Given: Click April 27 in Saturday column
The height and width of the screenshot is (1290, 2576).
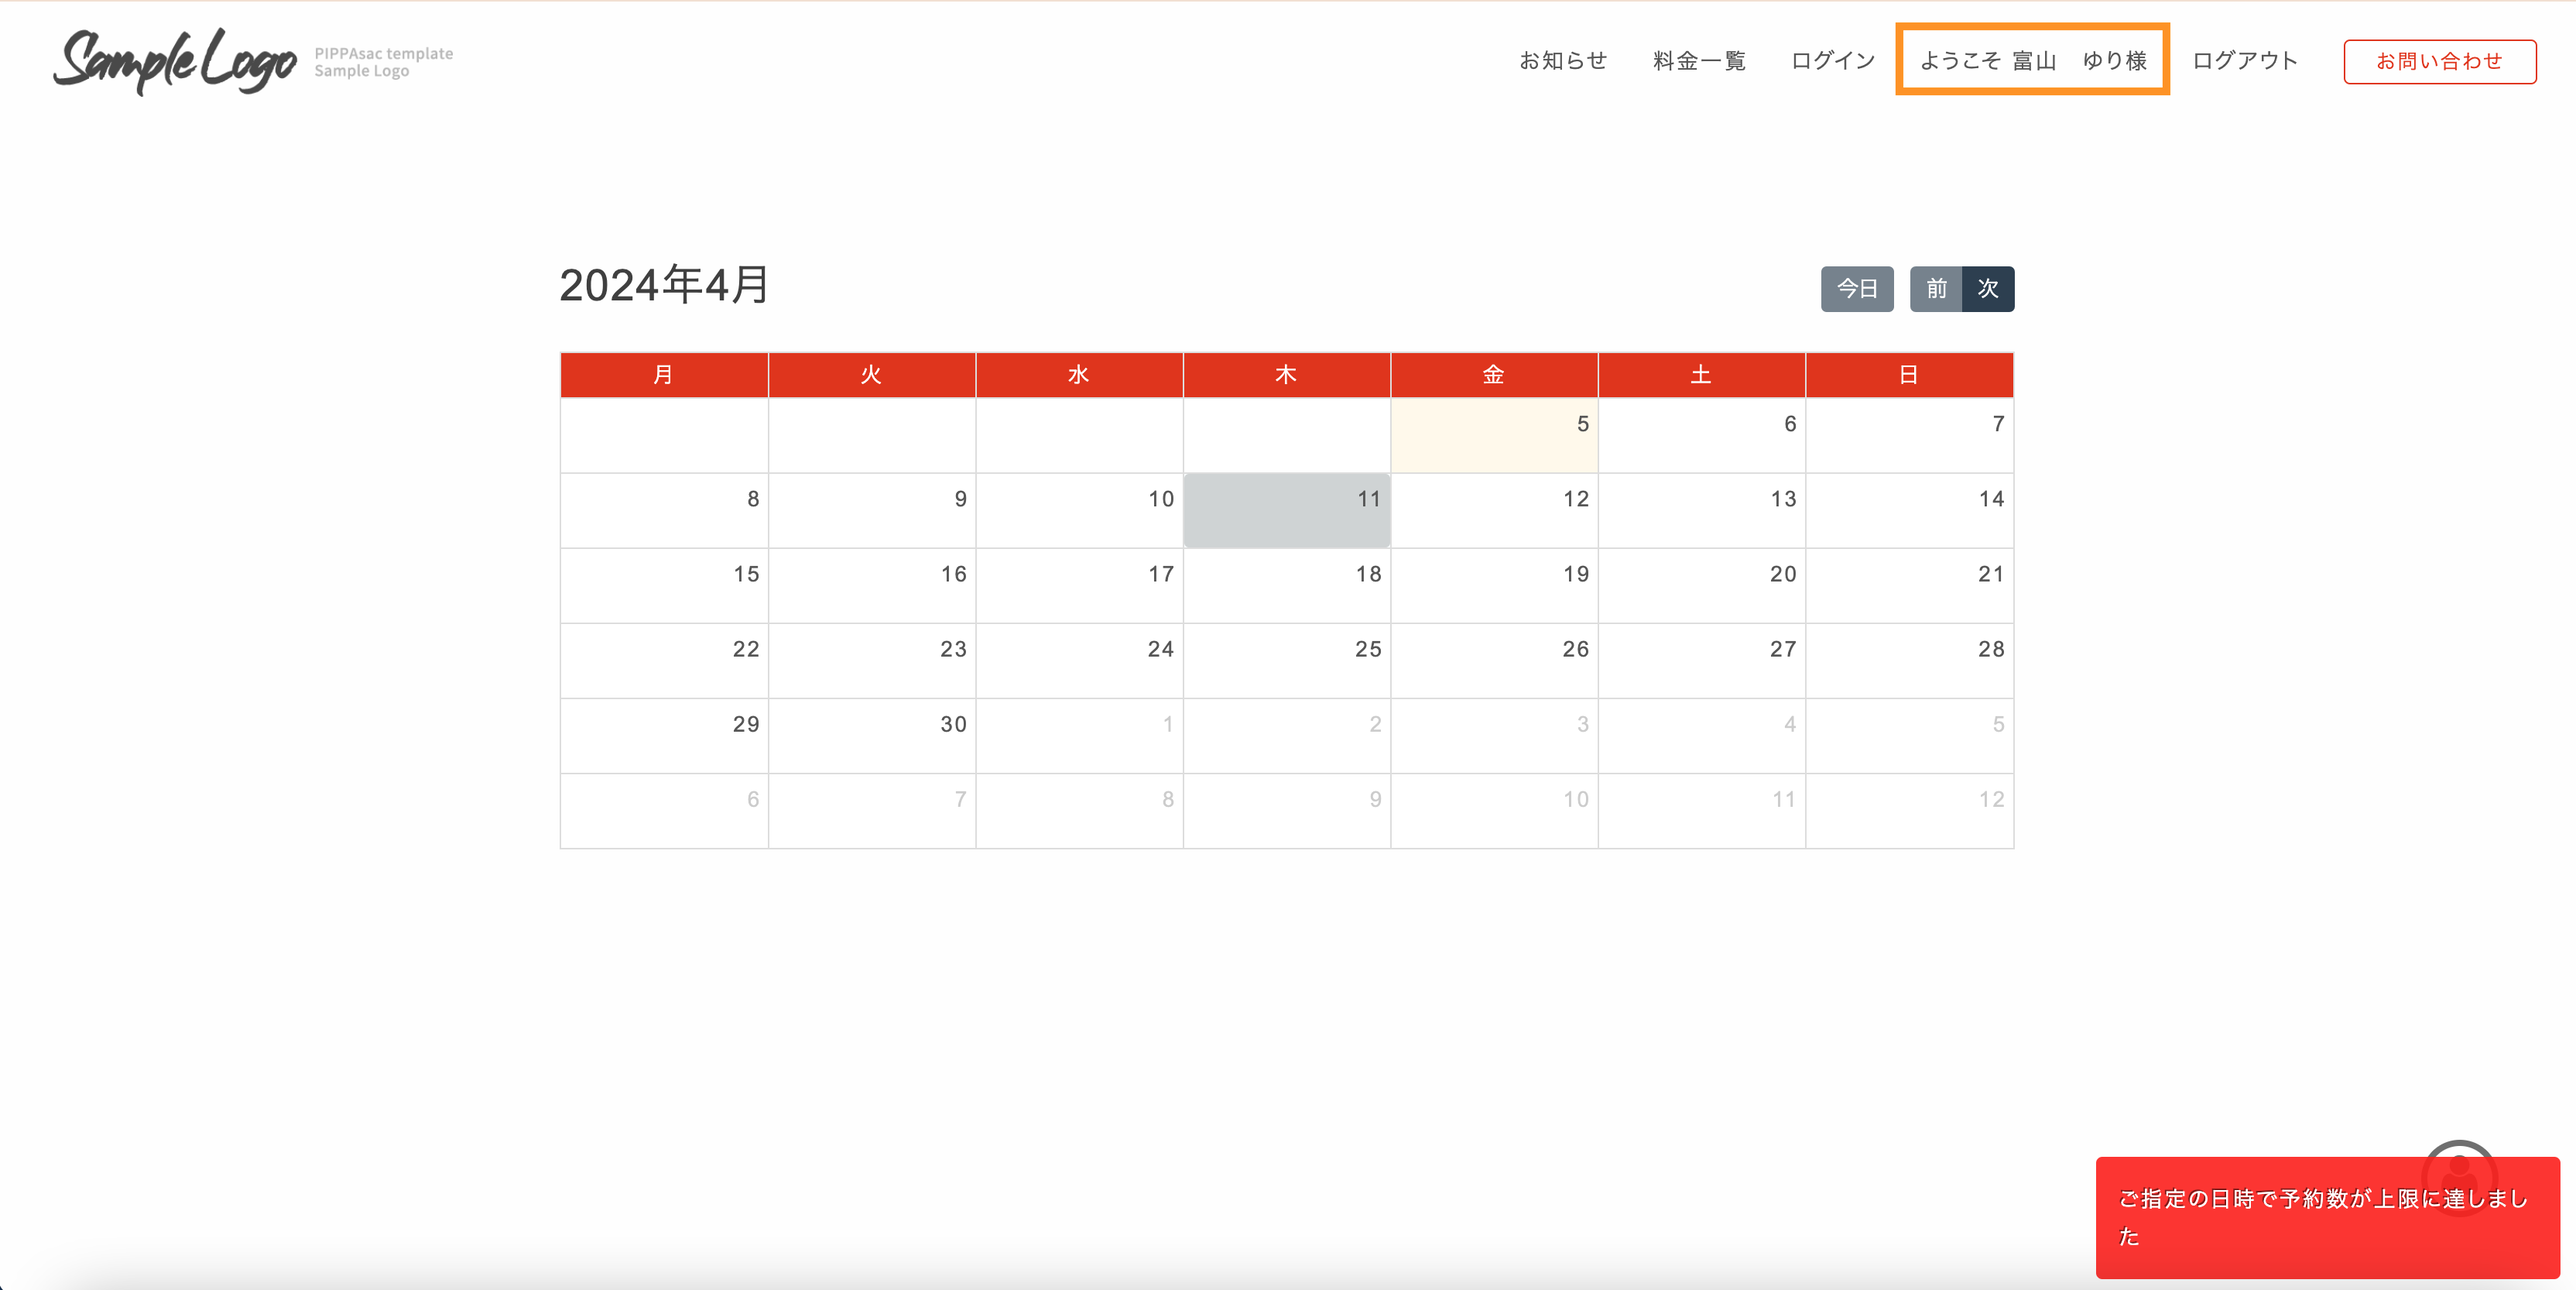Looking at the screenshot, I should coord(1701,660).
